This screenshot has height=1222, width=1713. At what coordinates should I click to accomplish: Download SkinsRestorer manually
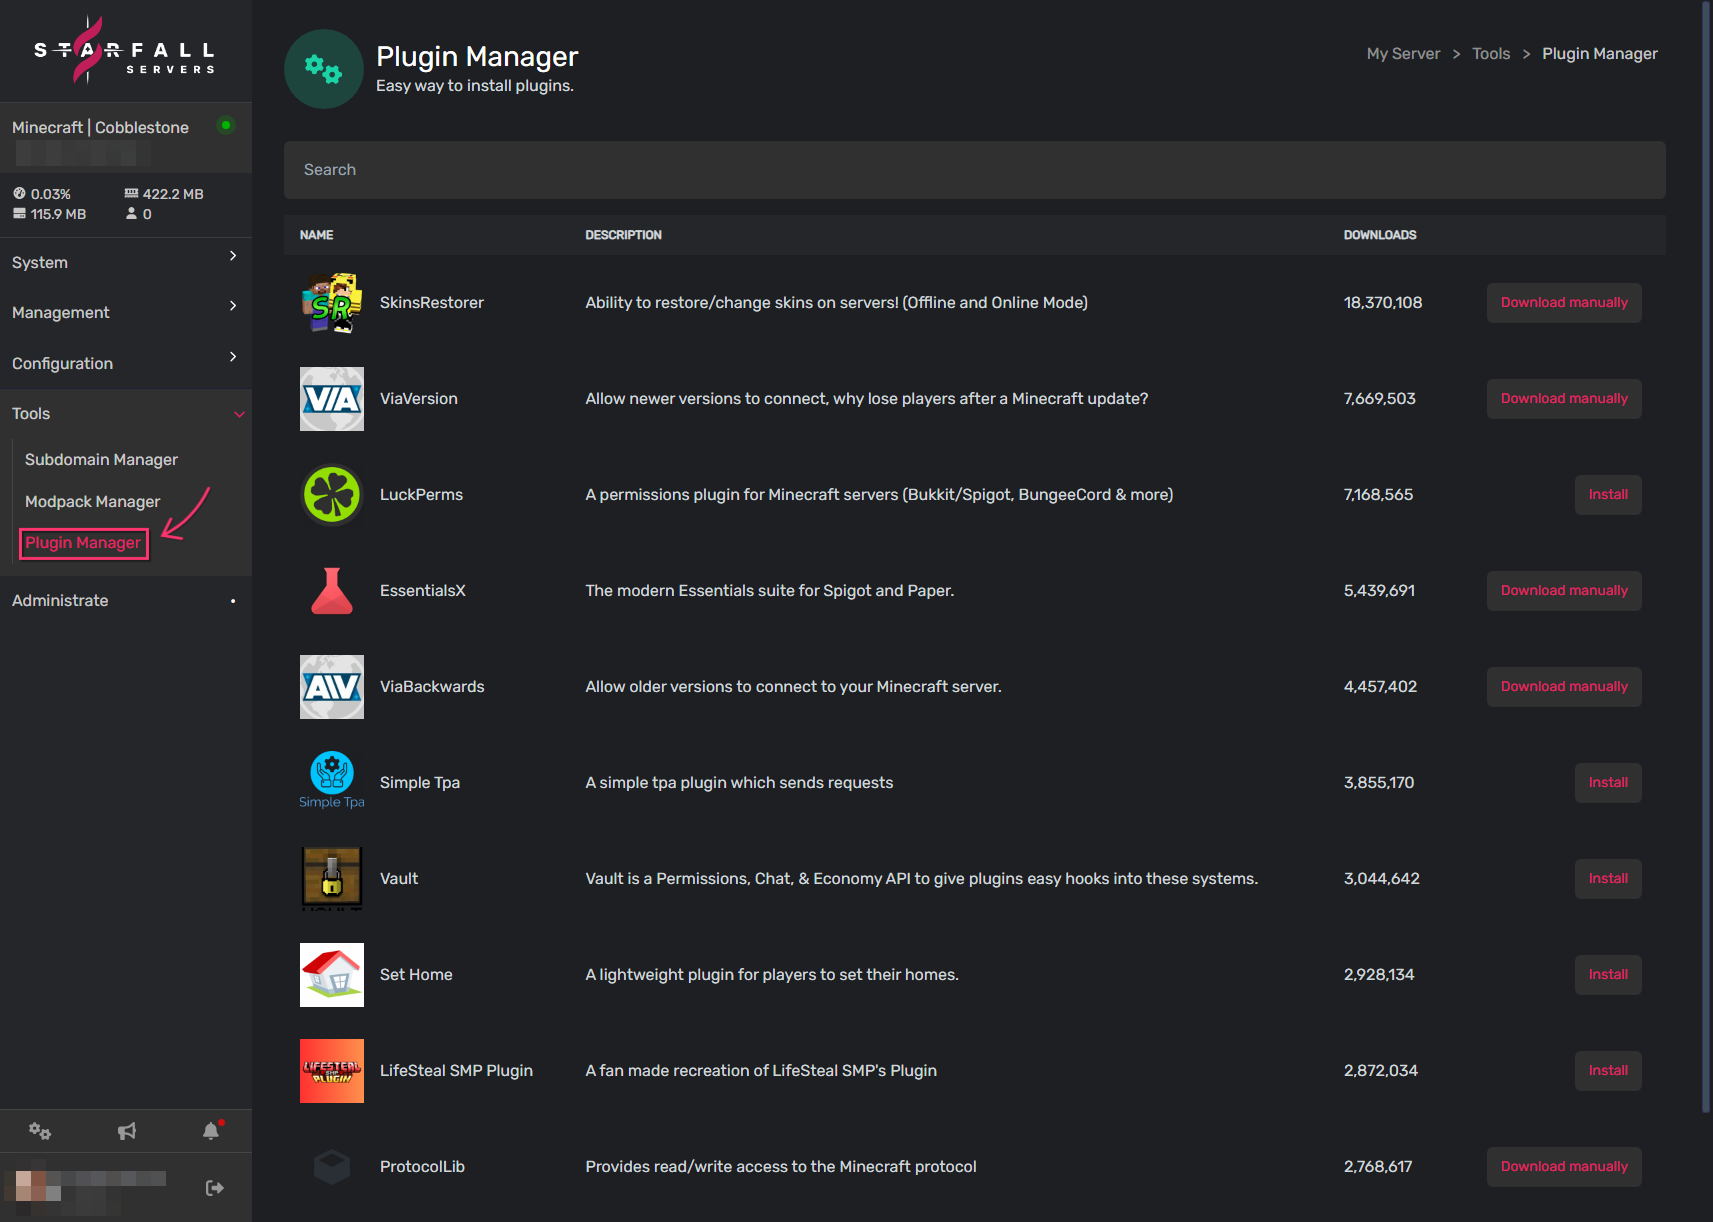pos(1564,303)
